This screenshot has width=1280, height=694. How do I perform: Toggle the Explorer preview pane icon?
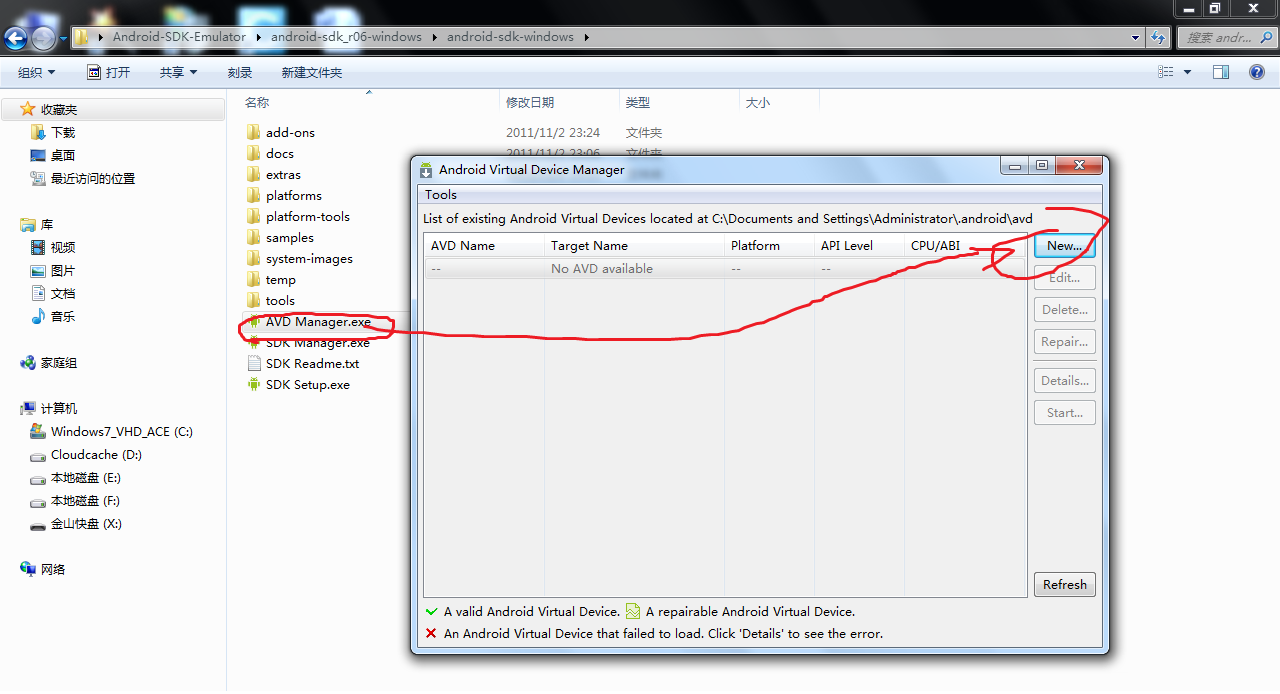tap(1221, 72)
